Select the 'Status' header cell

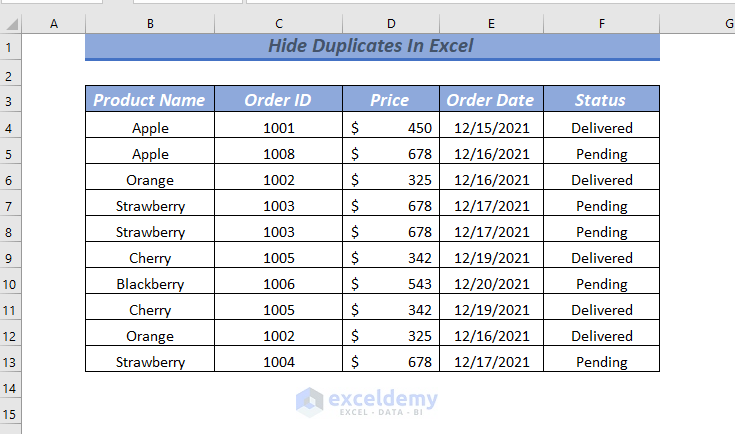click(601, 99)
